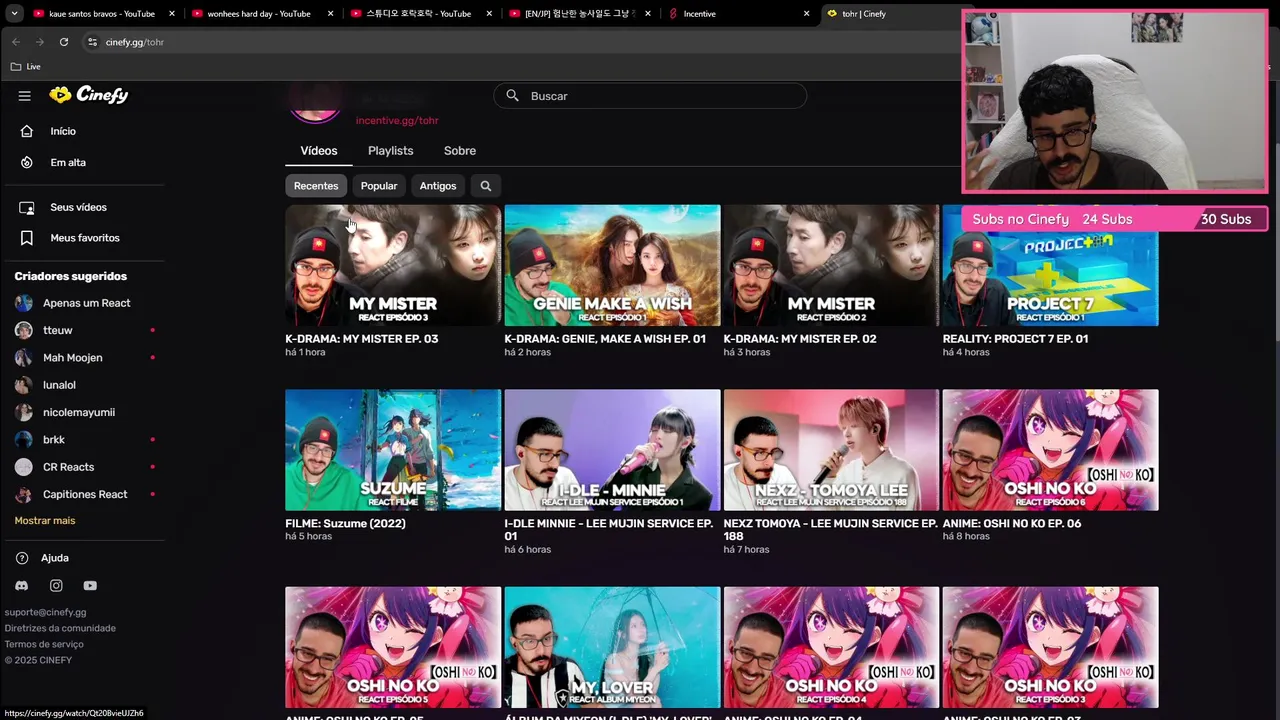1280x720 pixels.
Task: Expand Mostrar mais suggested creators
Action: pyautogui.click(x=45, y=521)
